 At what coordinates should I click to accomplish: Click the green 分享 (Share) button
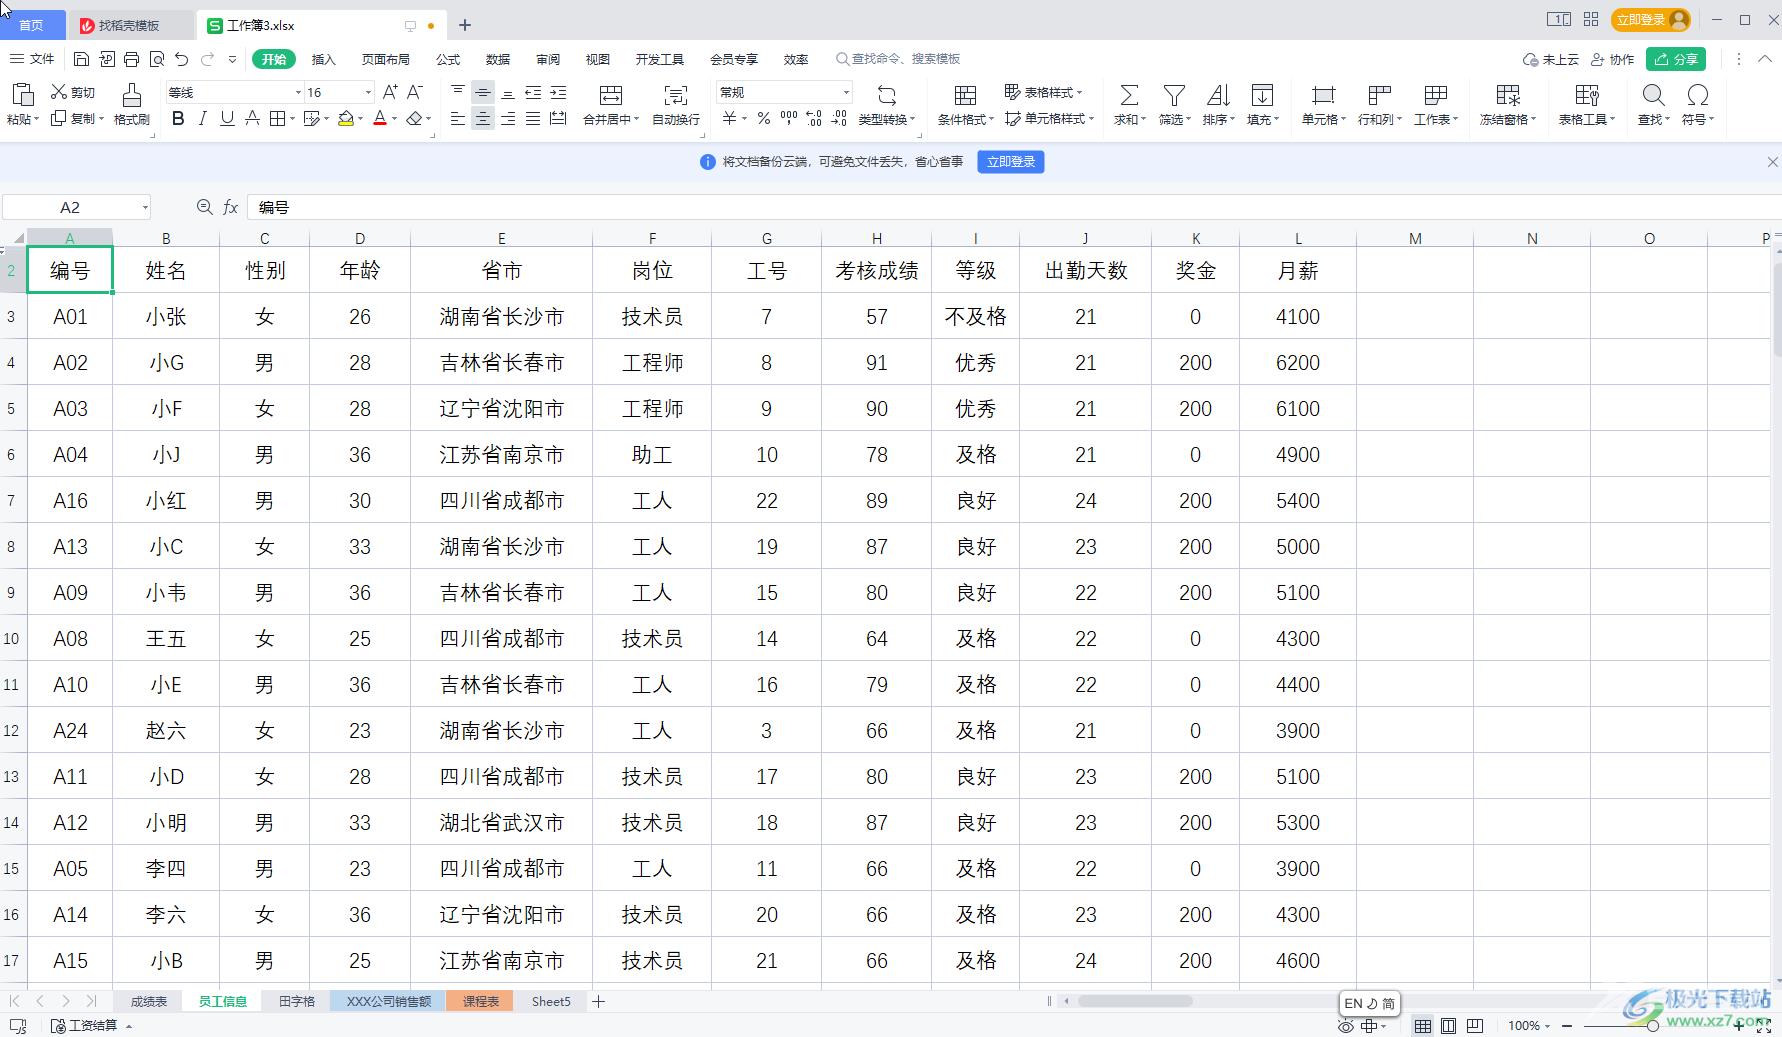pyautogui.click(x=1677, y=59)
